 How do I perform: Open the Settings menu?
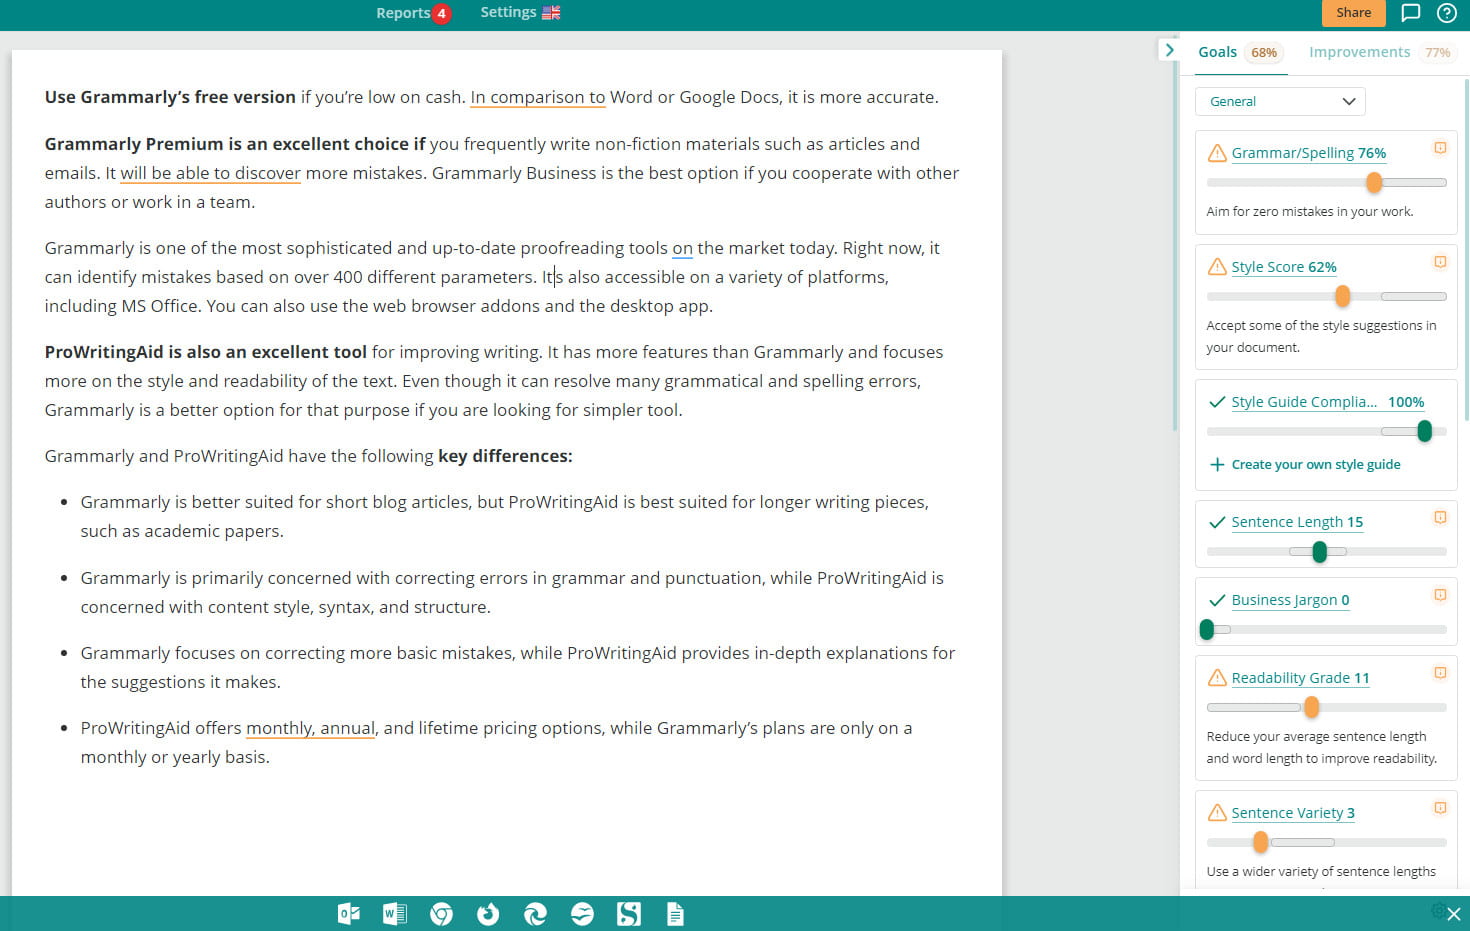click(508, 12)
